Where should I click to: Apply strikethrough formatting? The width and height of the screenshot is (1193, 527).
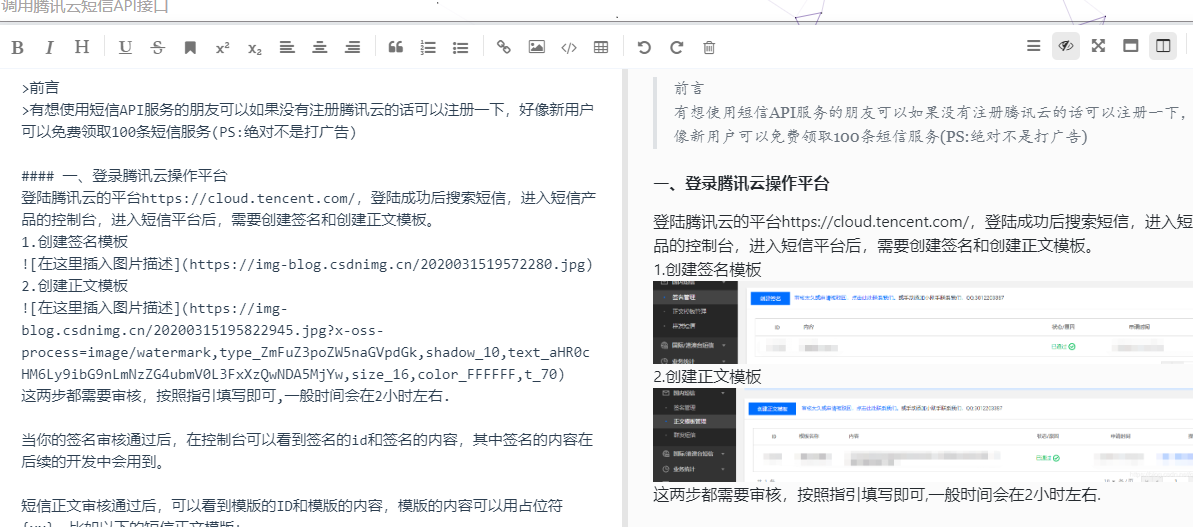tap(157, 47)
